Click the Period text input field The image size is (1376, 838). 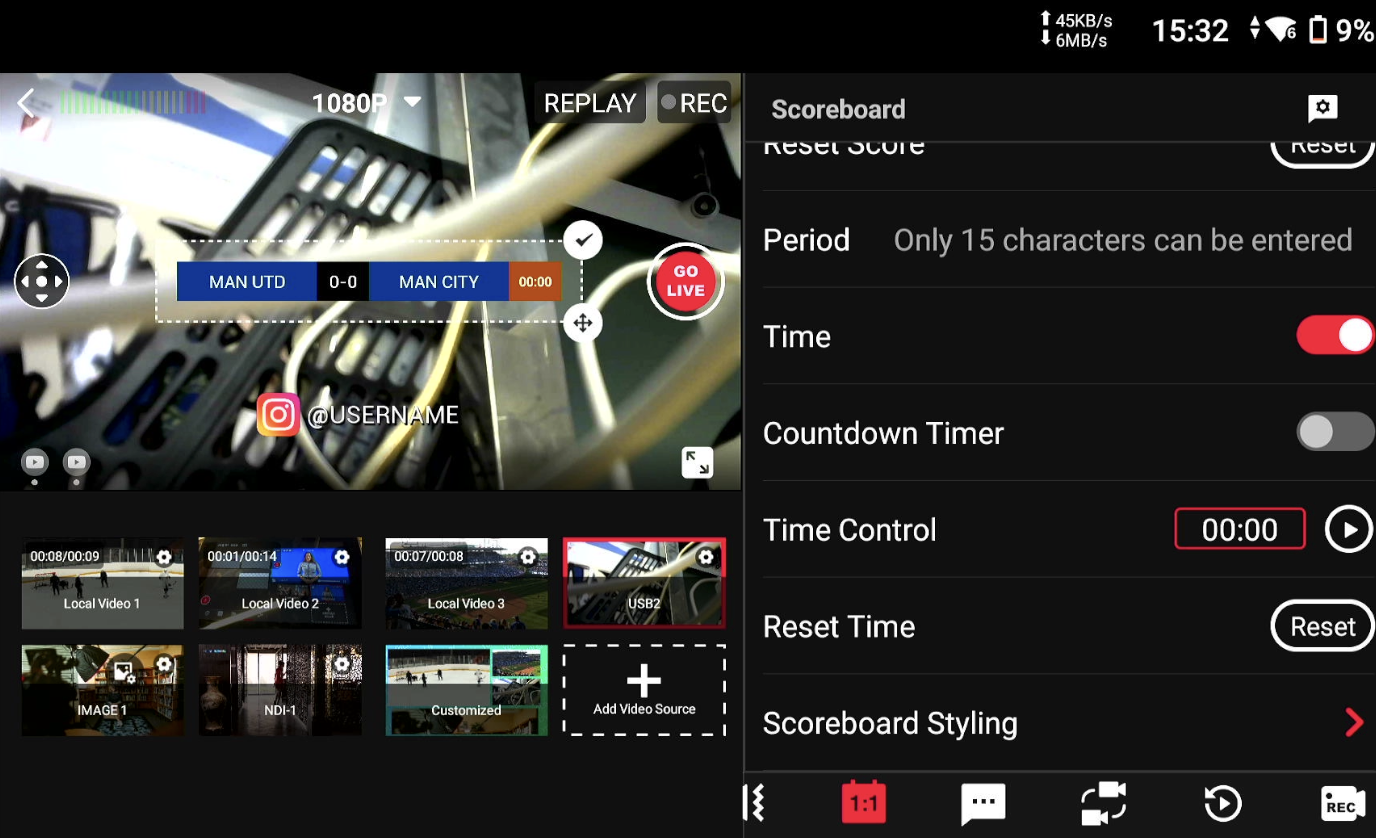(x=1123, y=240)
